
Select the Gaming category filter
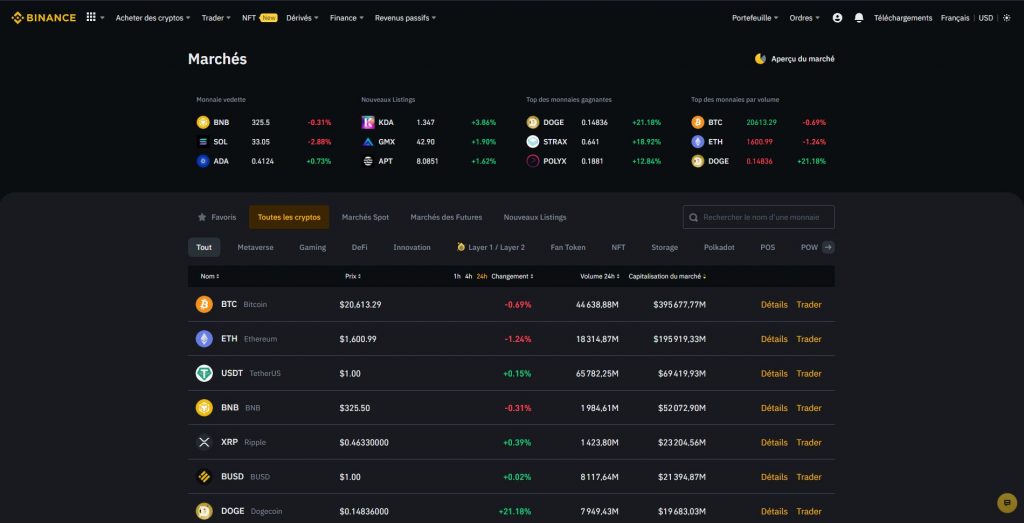pos(312,247)
